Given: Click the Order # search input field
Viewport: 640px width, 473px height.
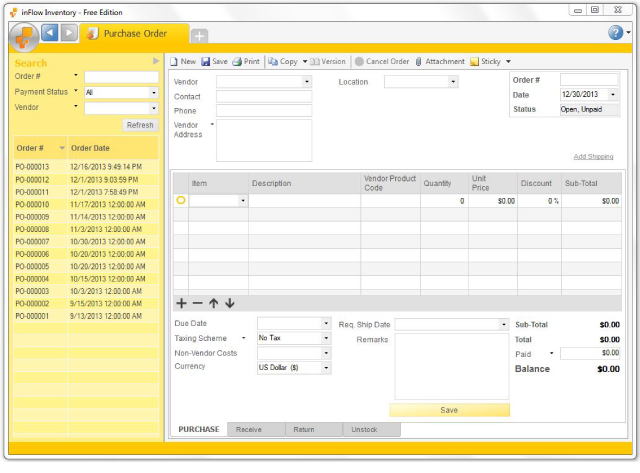Looking at the screenshot, I should pyautogui.click(x=121, y=77).
